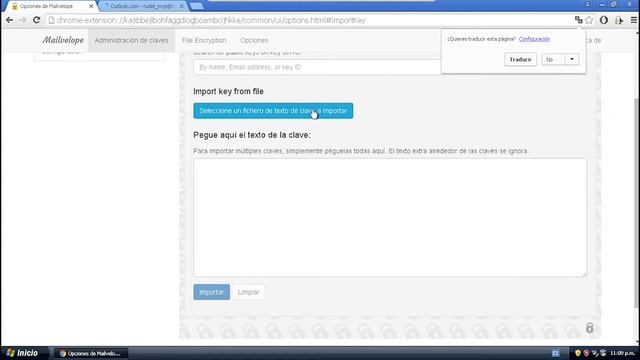This screenshot has width=640, height=360.
Task: Go to File Encryption section
Action: 204,40
